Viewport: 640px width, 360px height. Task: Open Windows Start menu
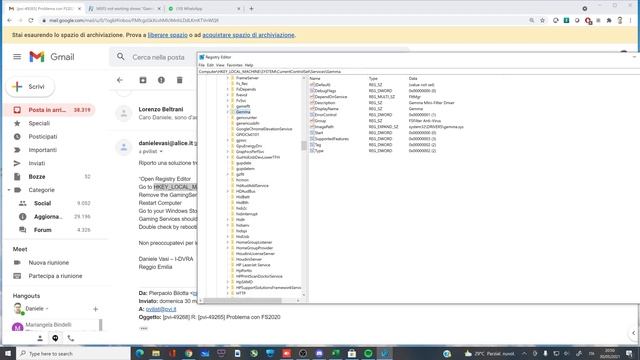pyautogui.click(x=8, y=353)
